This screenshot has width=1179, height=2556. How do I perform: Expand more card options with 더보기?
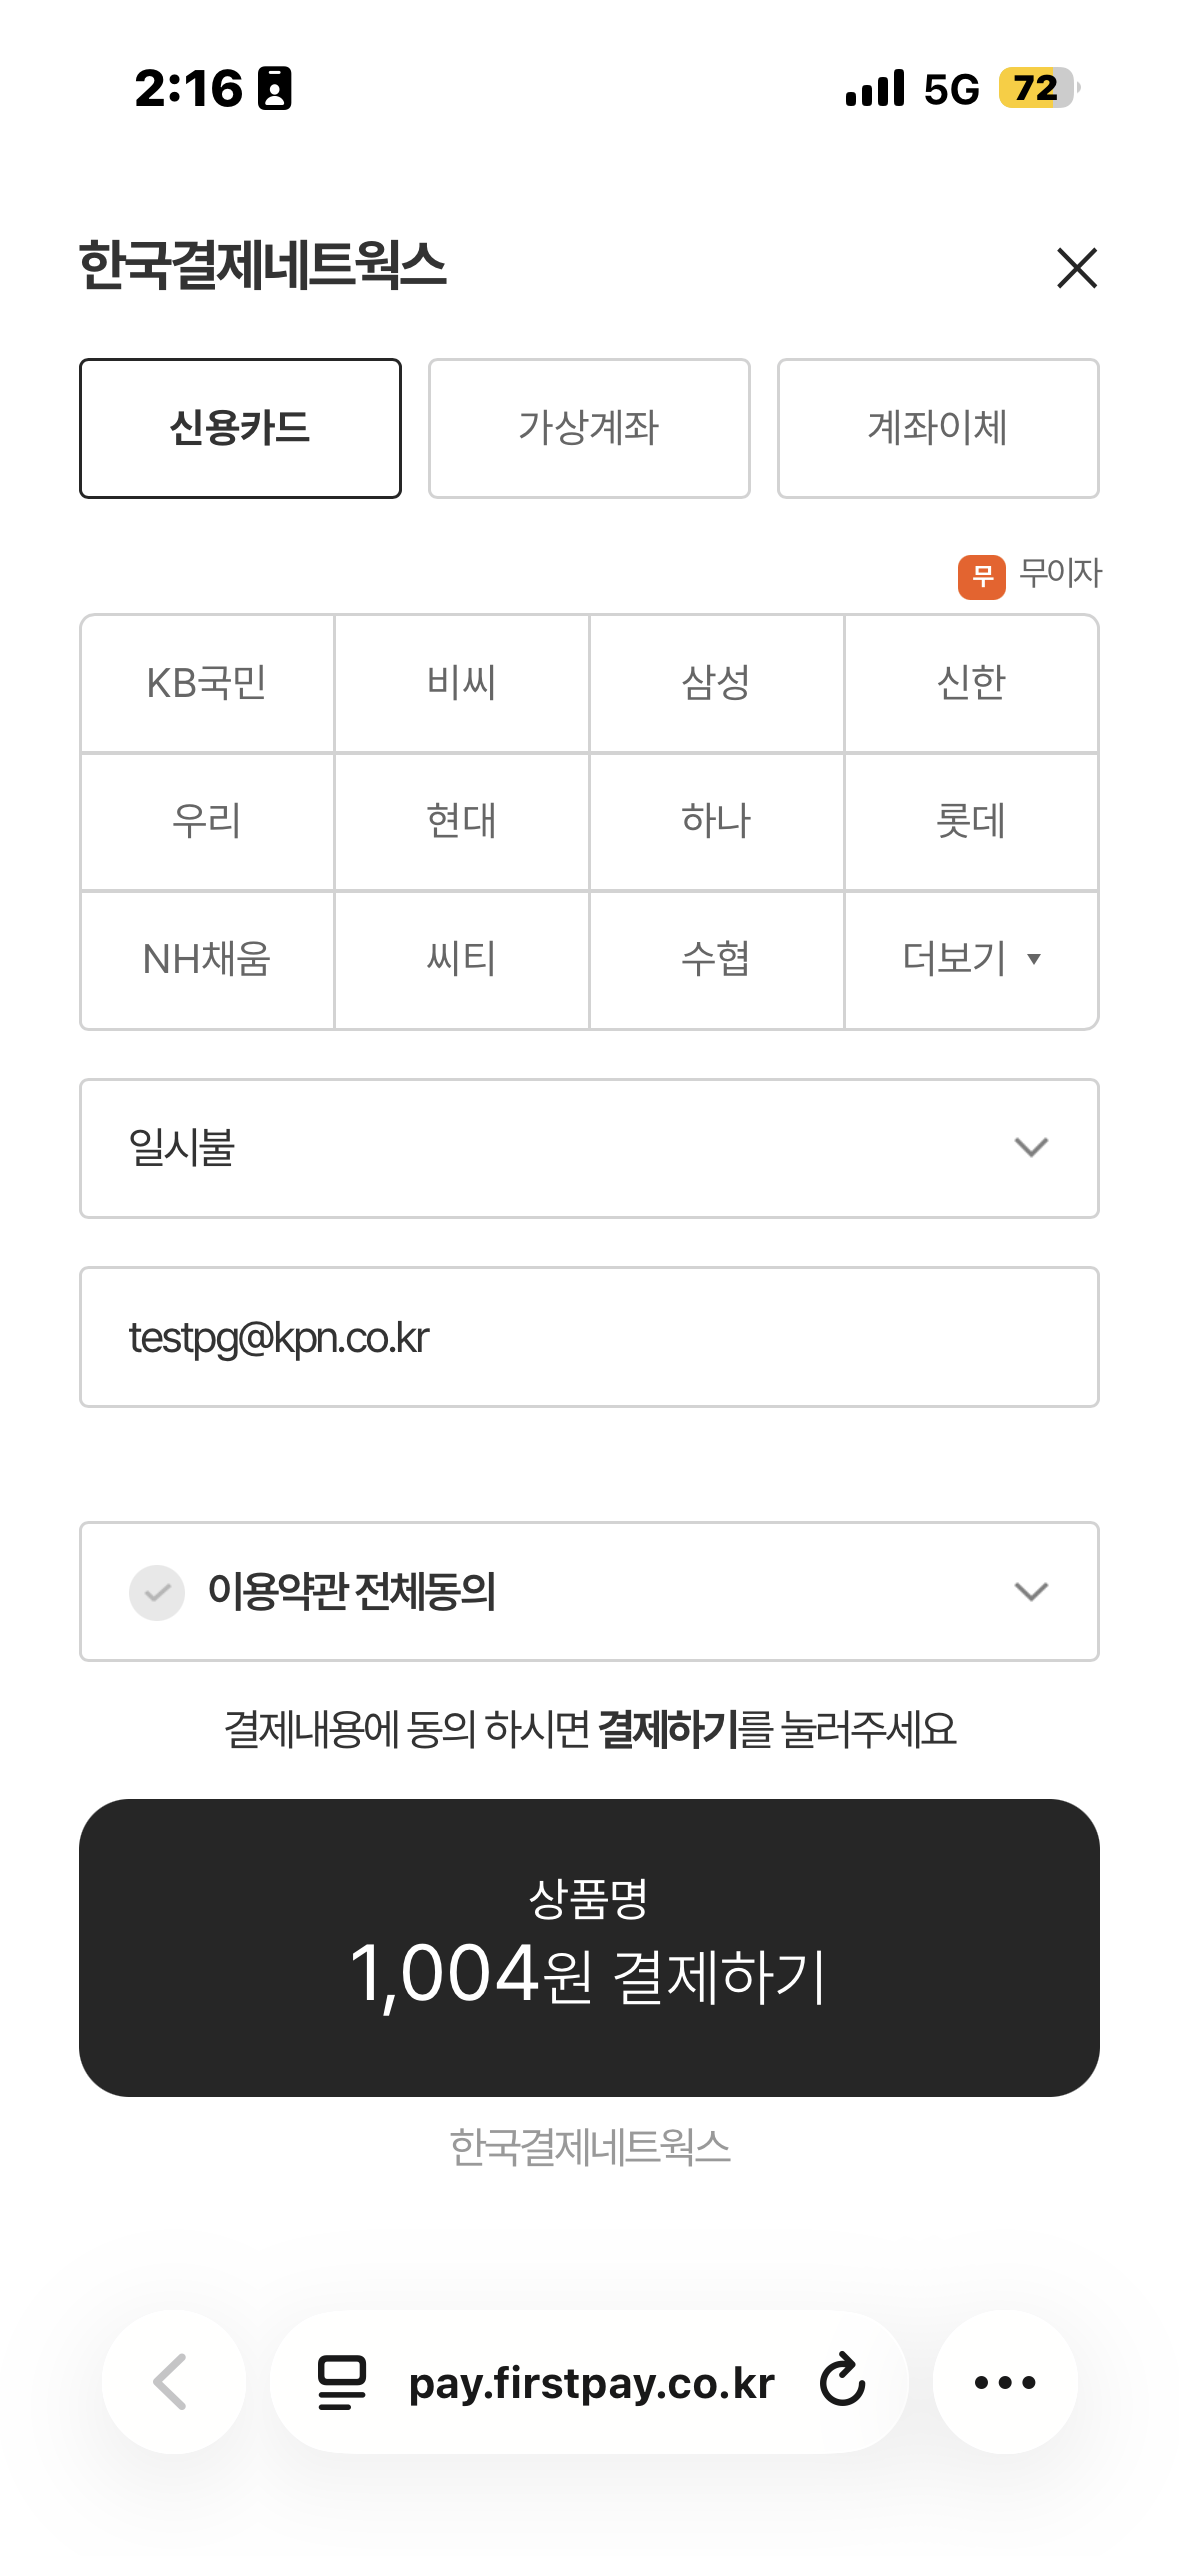click(971, 959)
